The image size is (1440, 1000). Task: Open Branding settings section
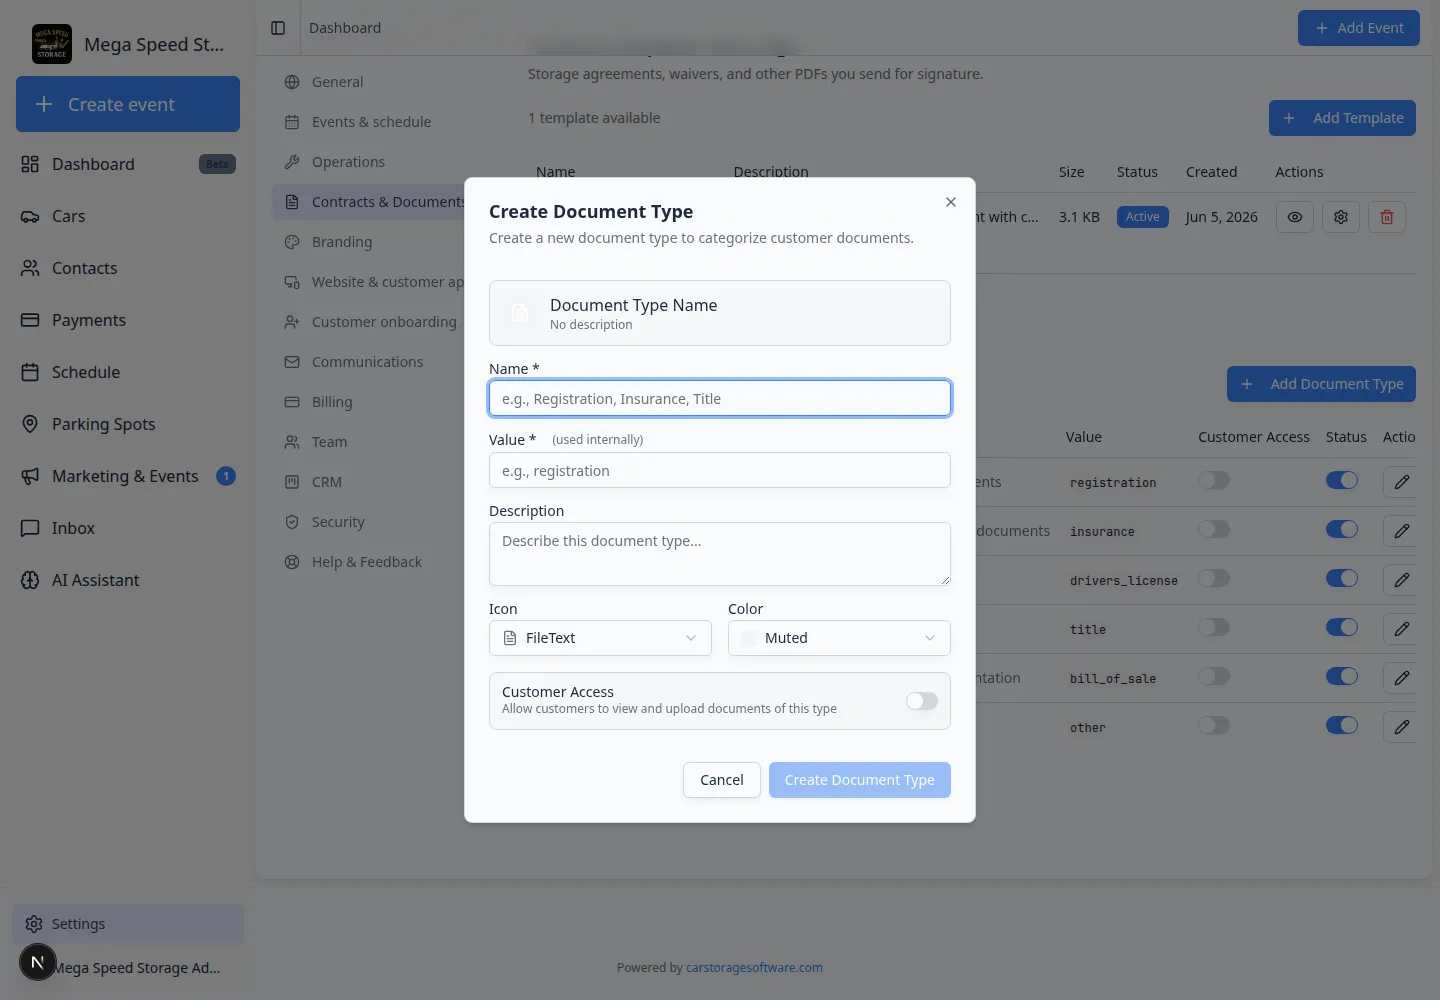point(370,242)
